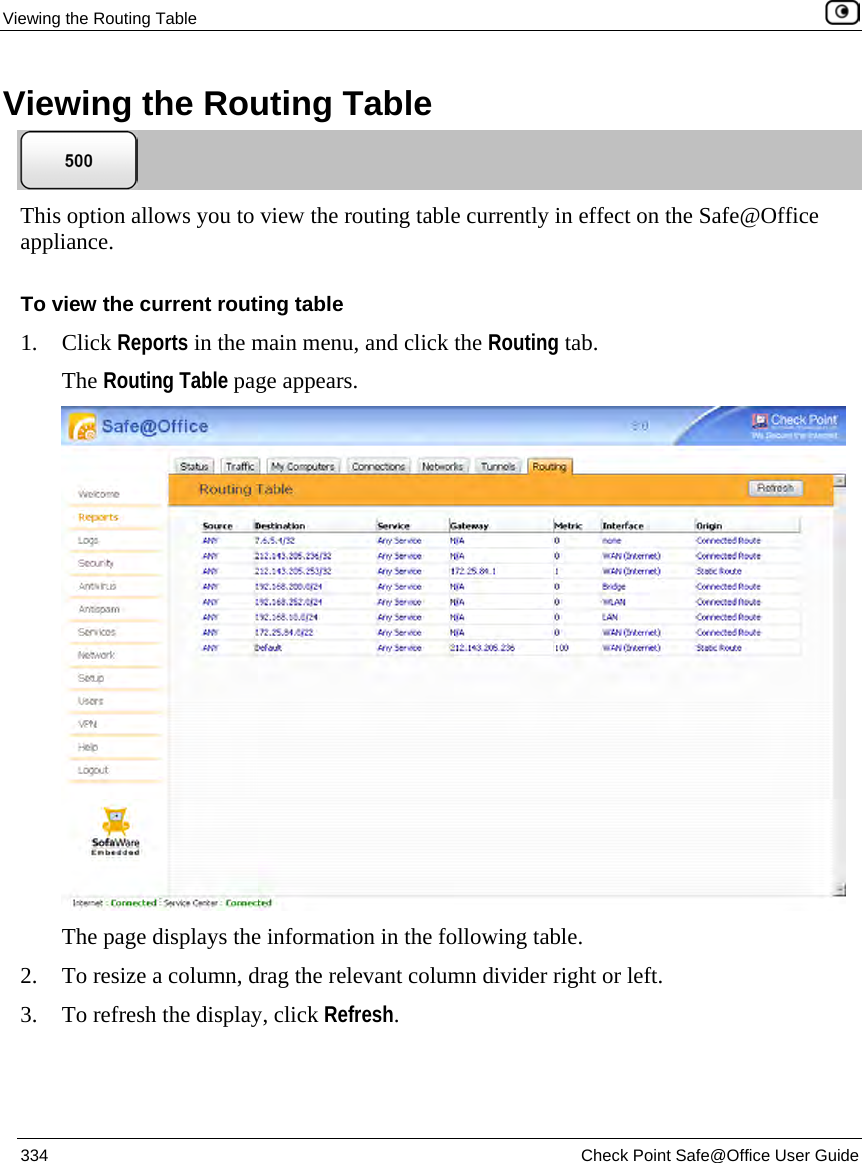The image size is (862, 1163).
Task: Open Help in the main menu
Action: click(88, 747)
